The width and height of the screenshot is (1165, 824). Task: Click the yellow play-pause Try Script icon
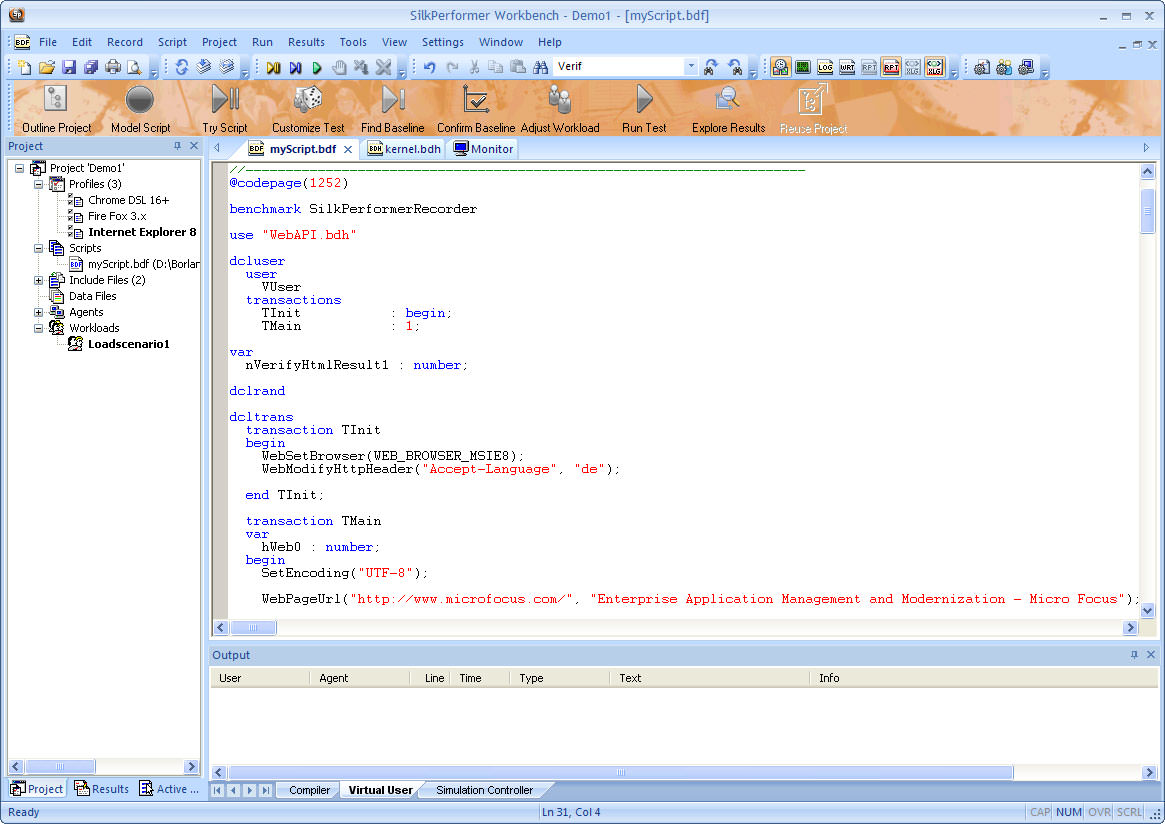[273, 68]
